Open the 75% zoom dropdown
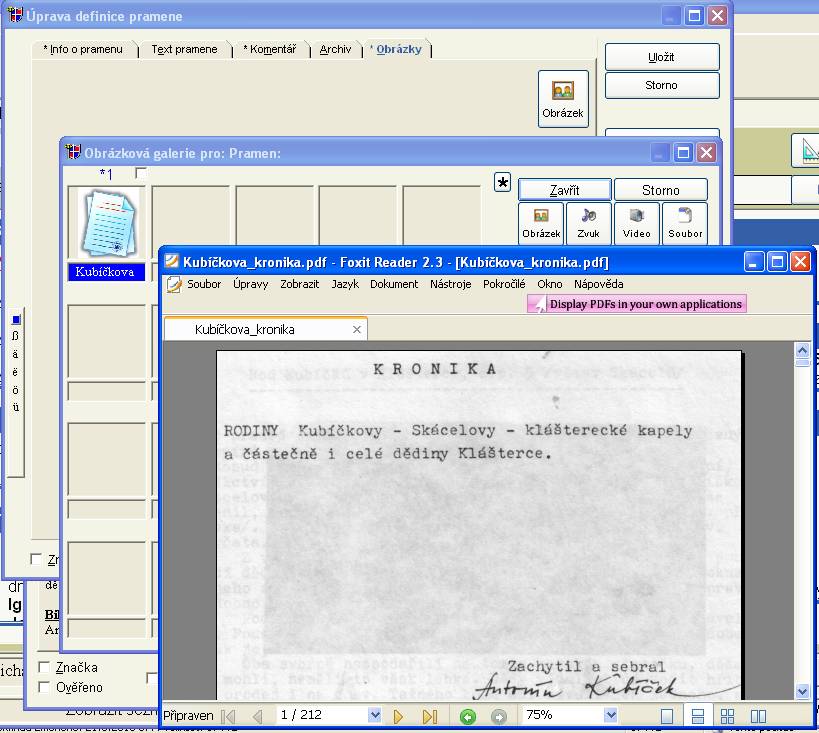The width and height of the screenshot is (819, 733). (610, 715)
